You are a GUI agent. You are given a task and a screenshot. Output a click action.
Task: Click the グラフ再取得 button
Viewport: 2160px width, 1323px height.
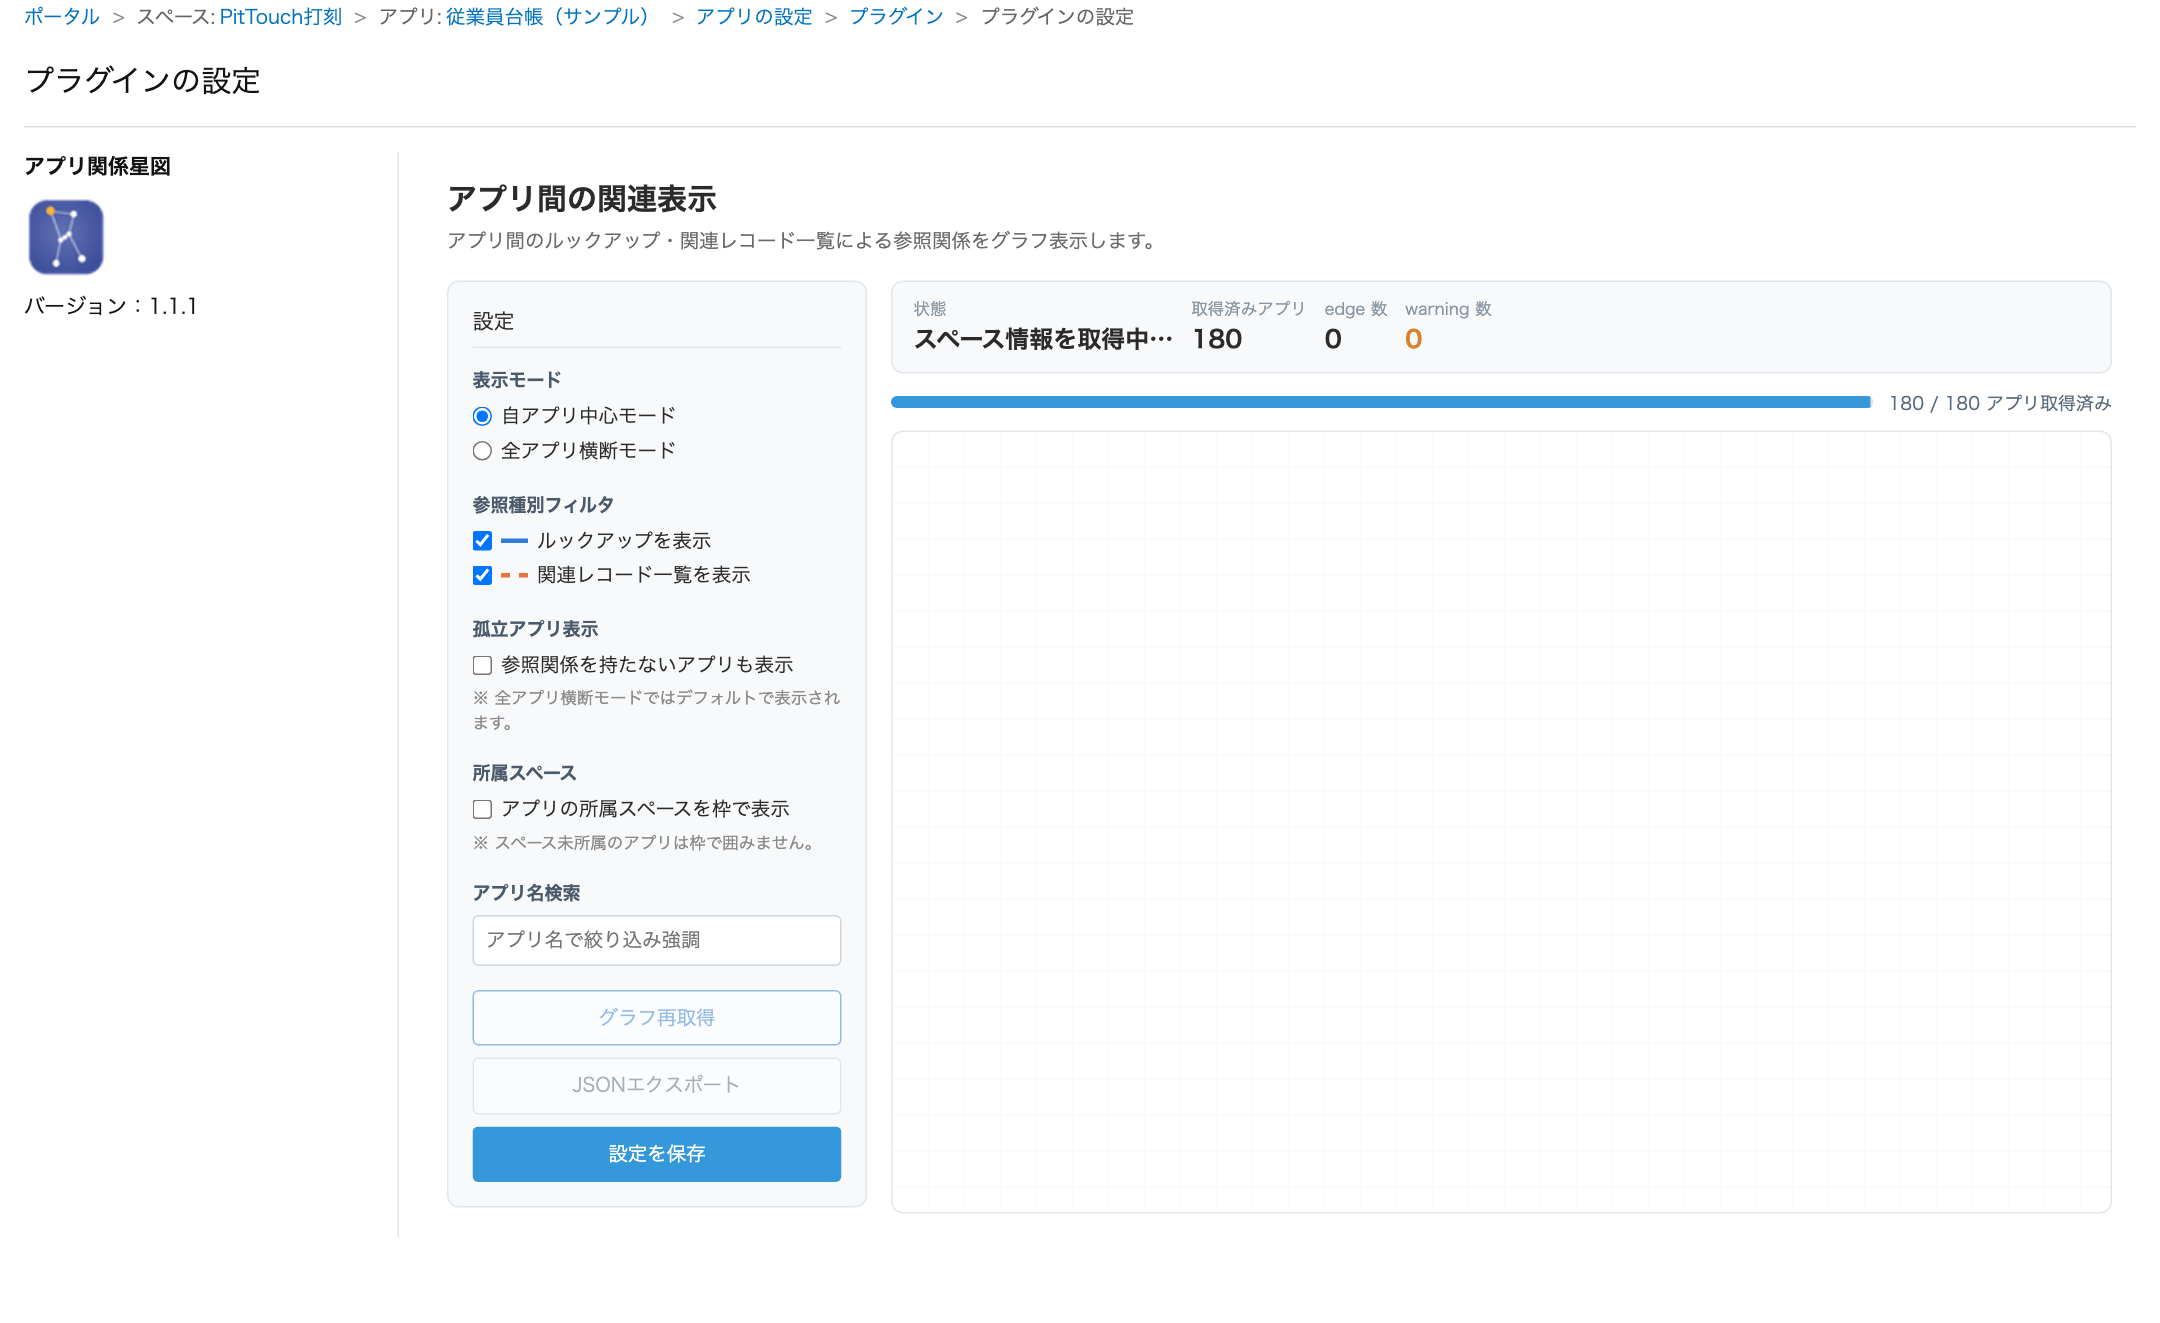coord(656,1017)
